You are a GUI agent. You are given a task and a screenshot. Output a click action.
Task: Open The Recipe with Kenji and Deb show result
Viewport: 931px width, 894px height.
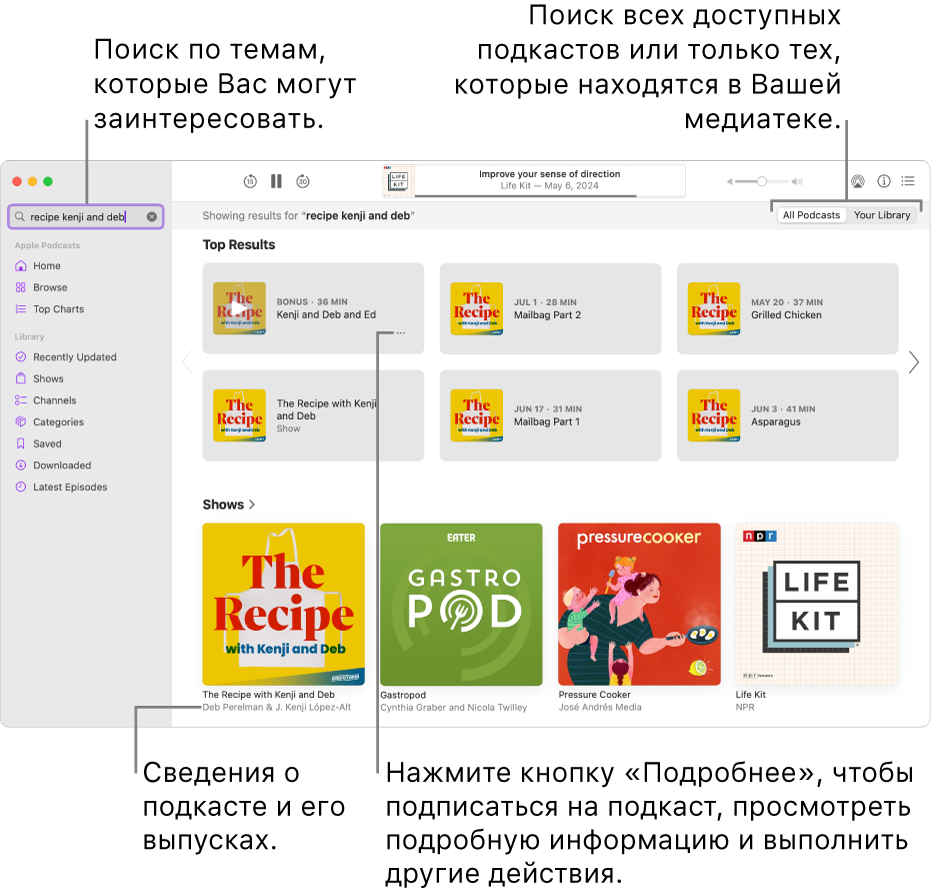click(313, 416)
